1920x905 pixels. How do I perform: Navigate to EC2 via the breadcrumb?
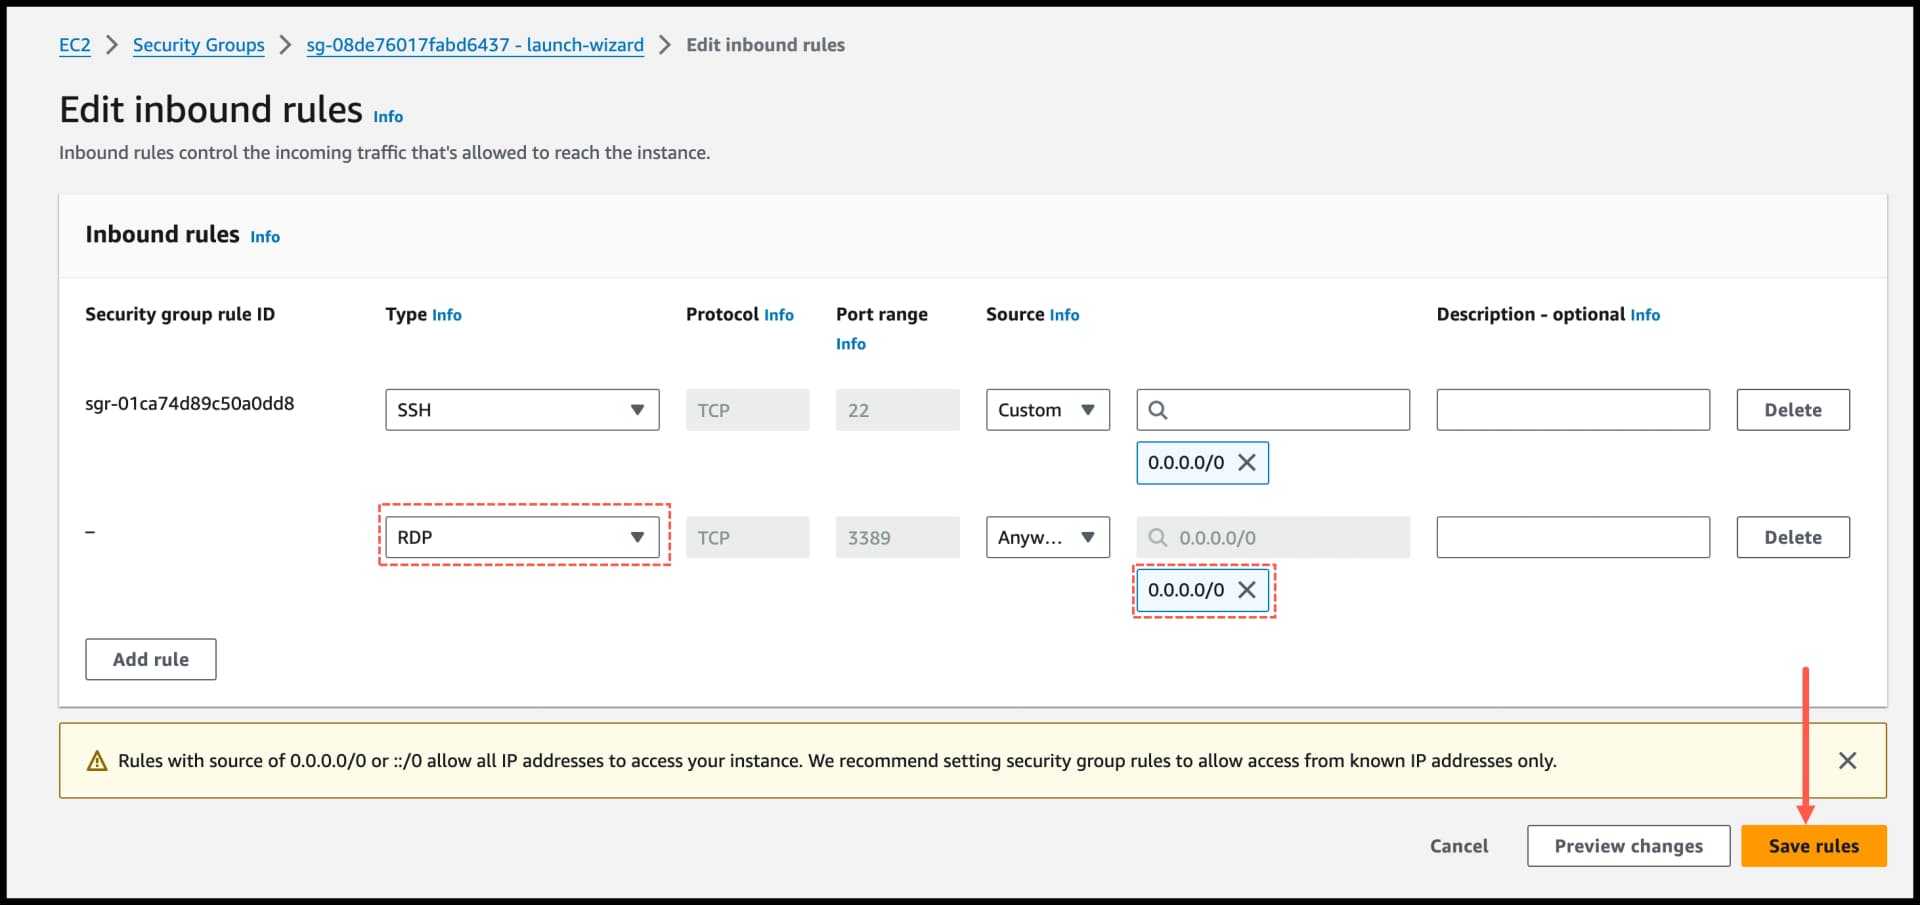pos(74,45)
